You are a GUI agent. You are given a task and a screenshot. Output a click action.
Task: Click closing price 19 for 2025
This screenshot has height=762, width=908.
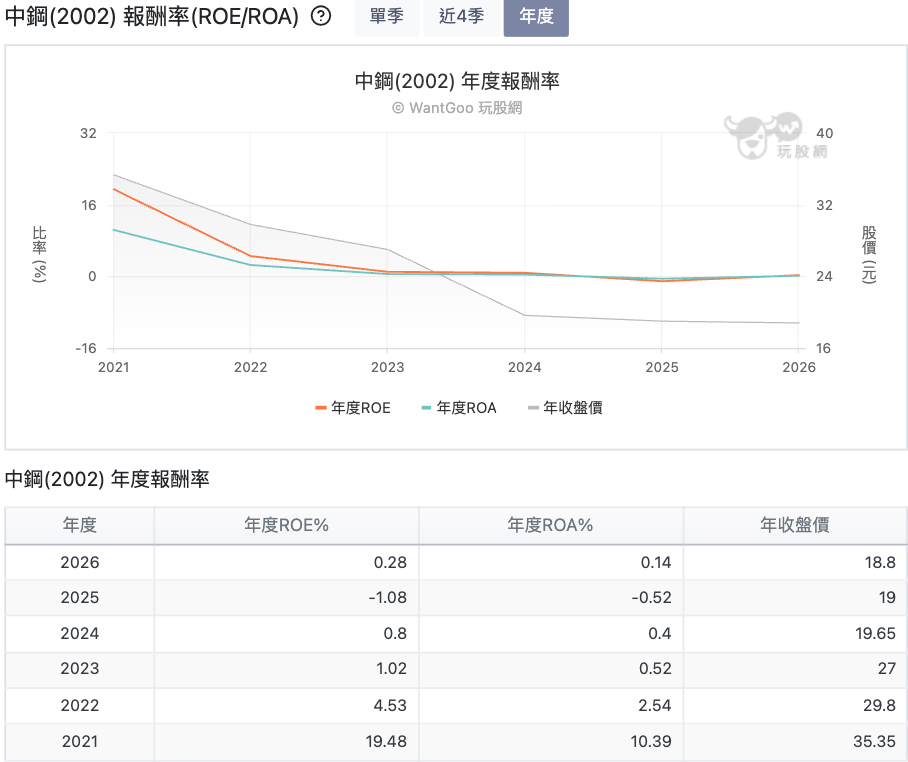[x=887, y=598]
